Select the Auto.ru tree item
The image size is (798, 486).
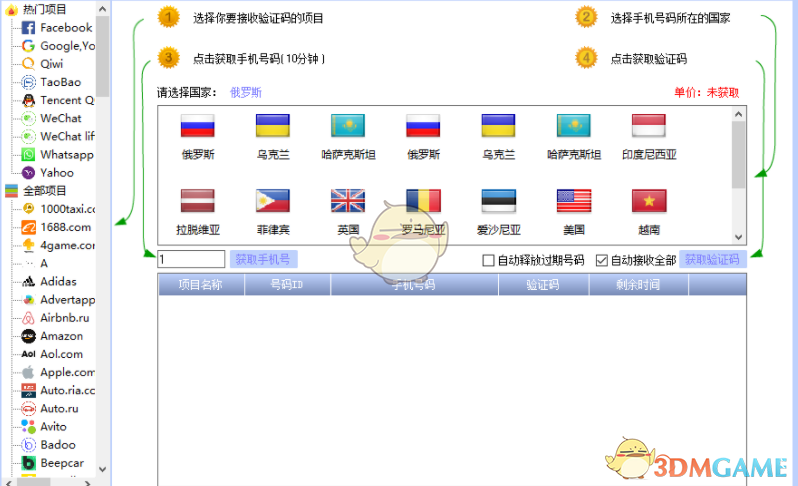(x=60, y=409)
